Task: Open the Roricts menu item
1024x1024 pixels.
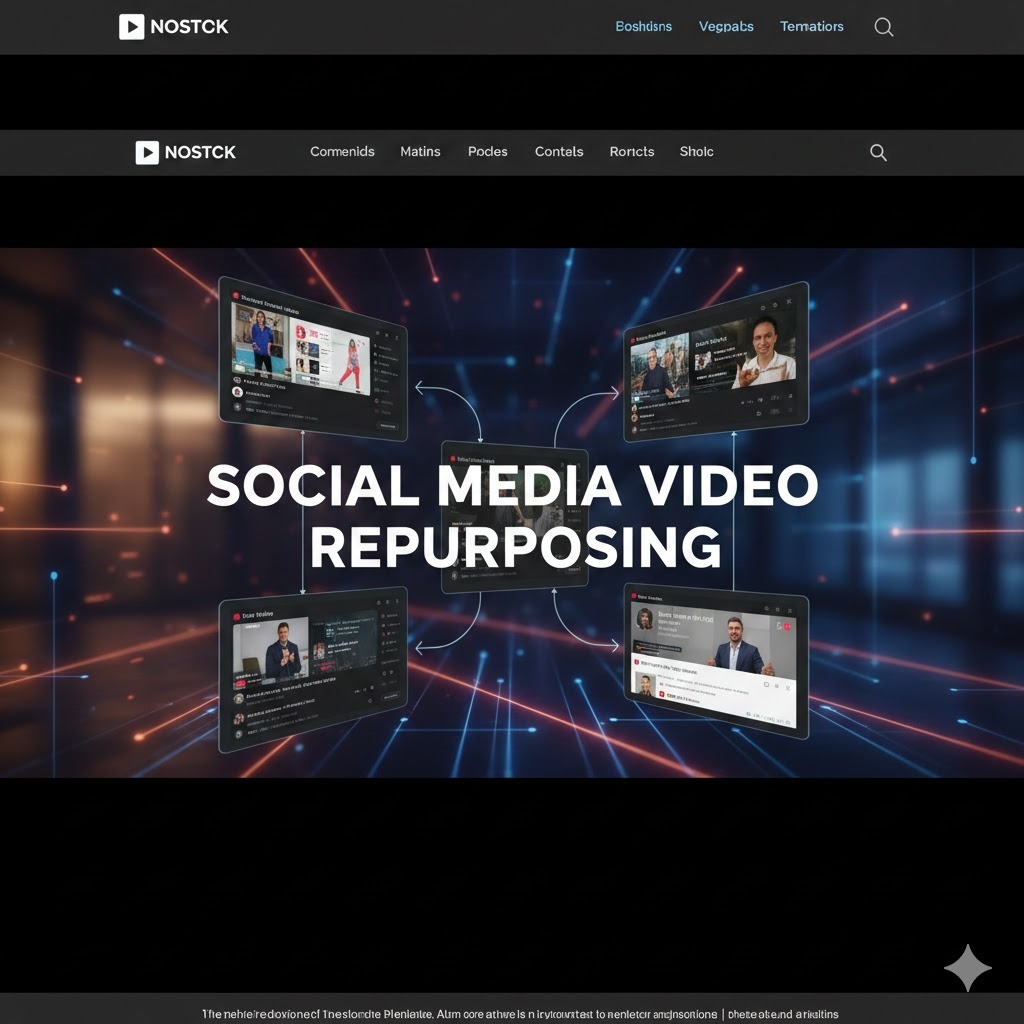Action: point(631,152)
